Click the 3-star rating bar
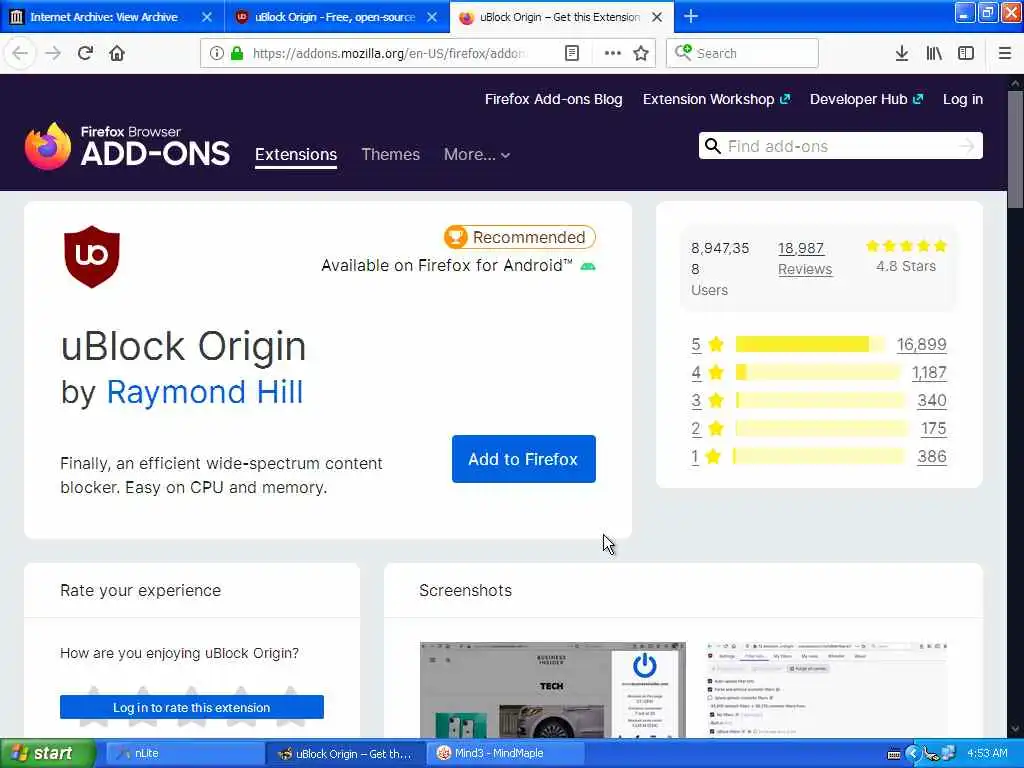The width and height of the screenshot is (1024, 768). coord(820,400)
